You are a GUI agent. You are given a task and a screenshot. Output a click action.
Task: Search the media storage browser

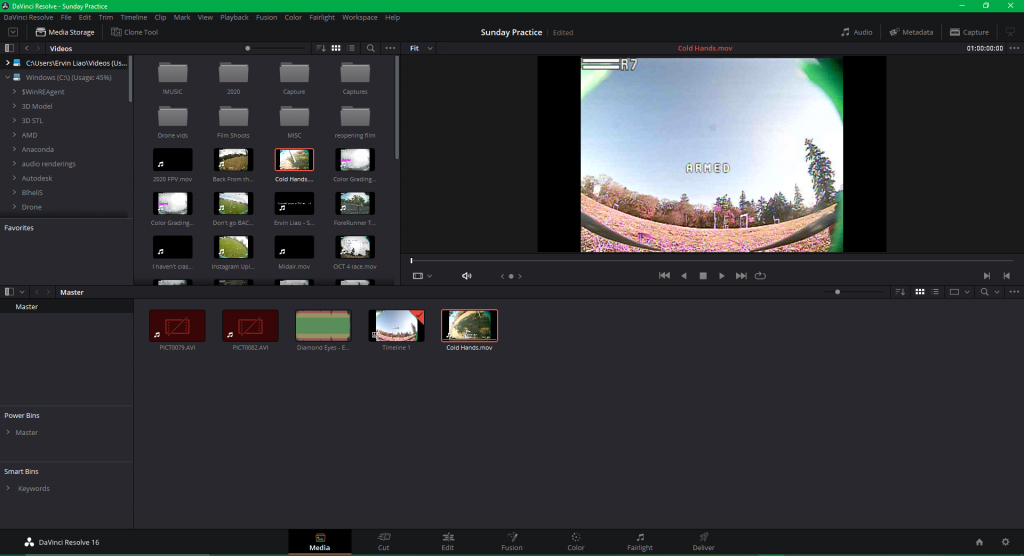[x=370, y=48]
